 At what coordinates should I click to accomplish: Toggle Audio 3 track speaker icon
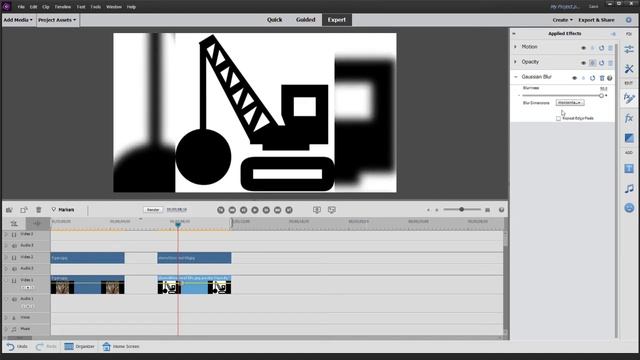14,246
